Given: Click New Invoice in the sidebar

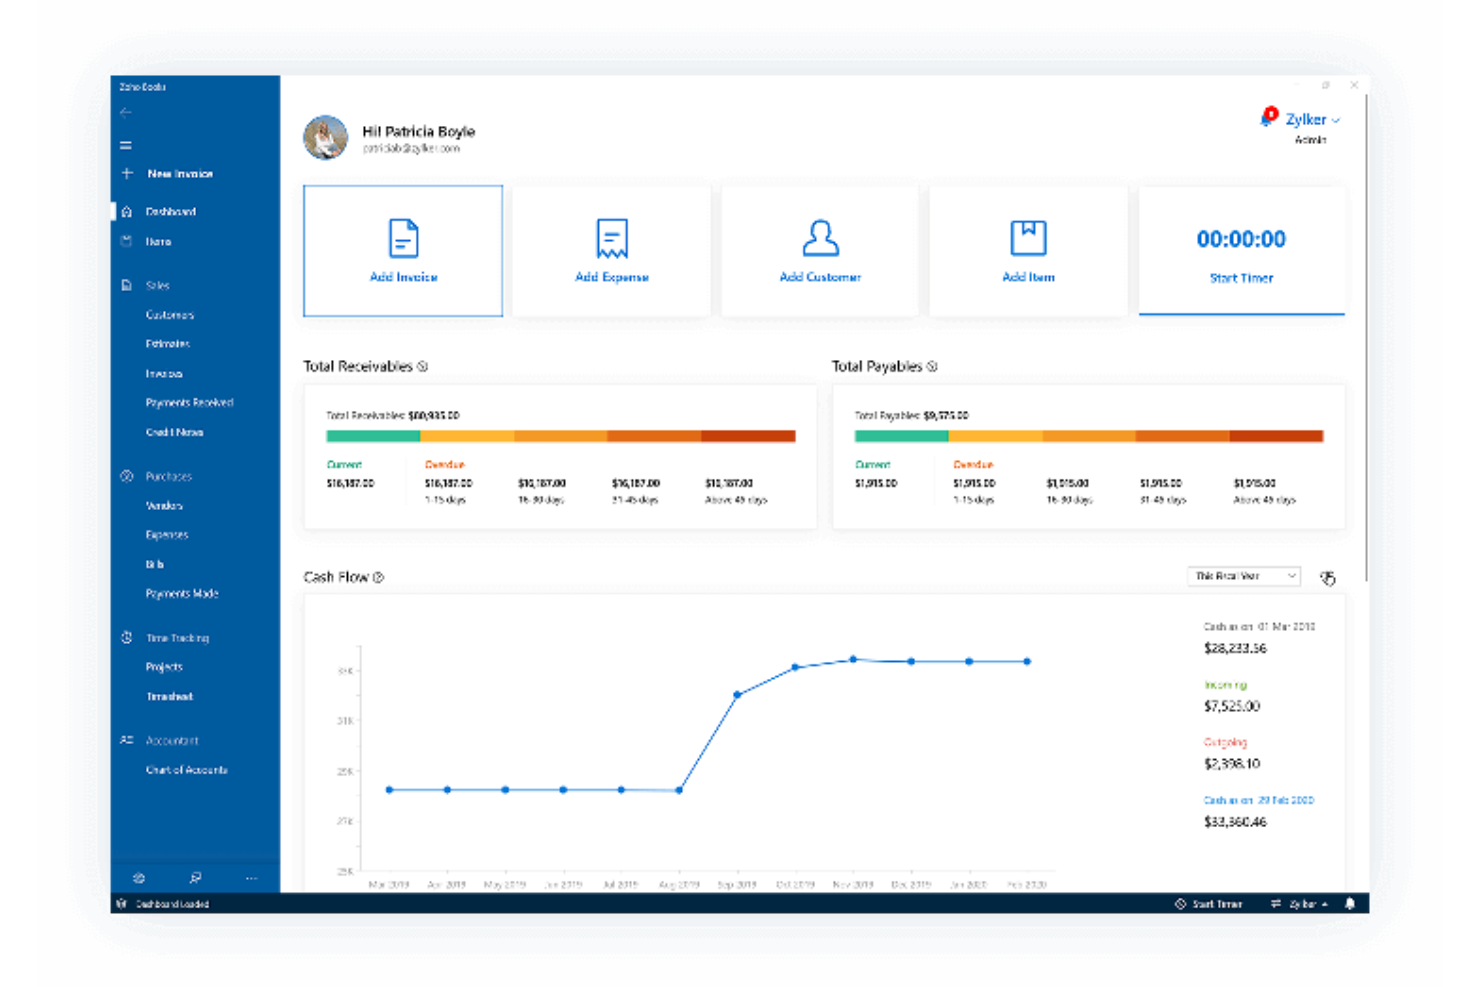Looking at the screenshot, I should (x=179, y=173).
